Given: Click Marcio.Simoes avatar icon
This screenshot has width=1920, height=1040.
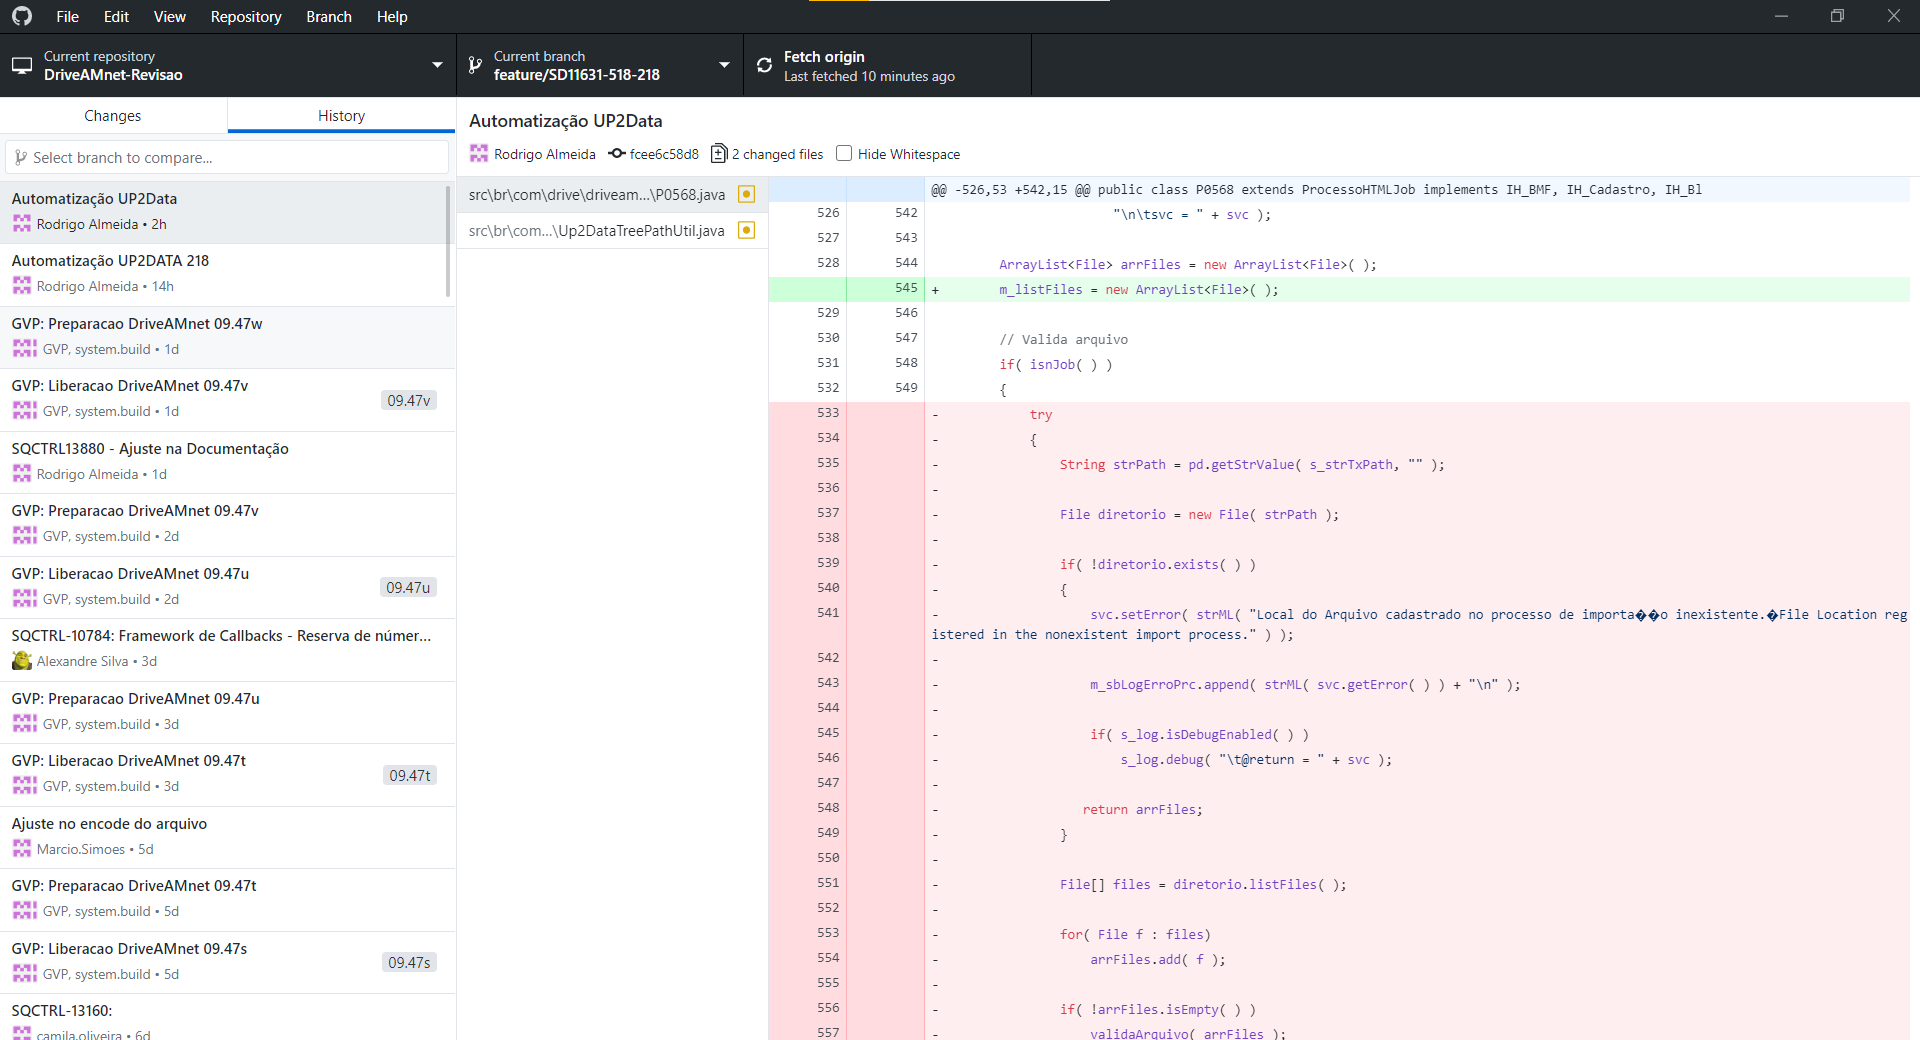Looking at the screenshot, I should (22, 849).
